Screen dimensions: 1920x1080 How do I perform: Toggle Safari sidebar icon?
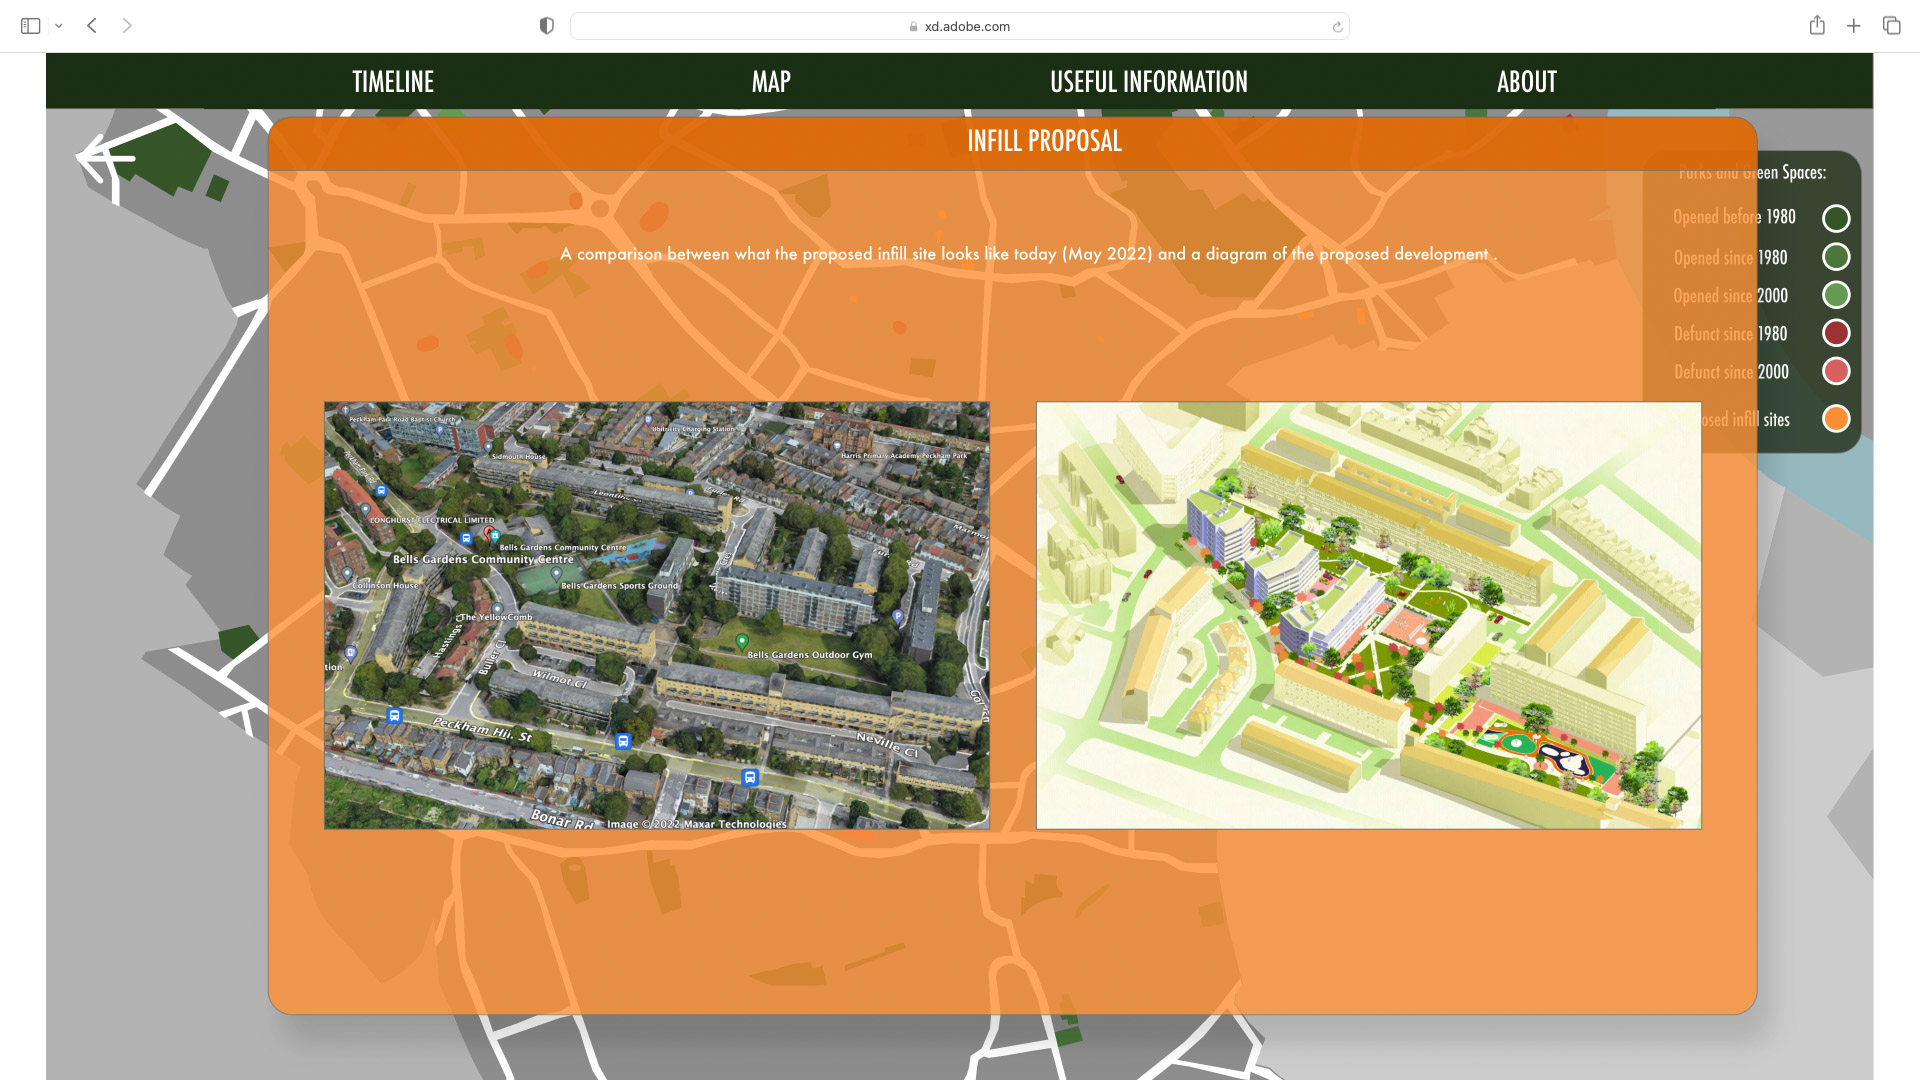30,26
